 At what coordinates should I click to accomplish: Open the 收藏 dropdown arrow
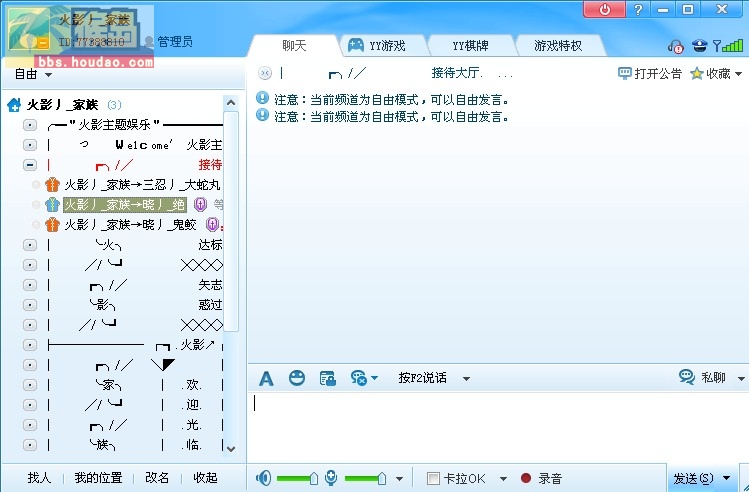point(738,74)
